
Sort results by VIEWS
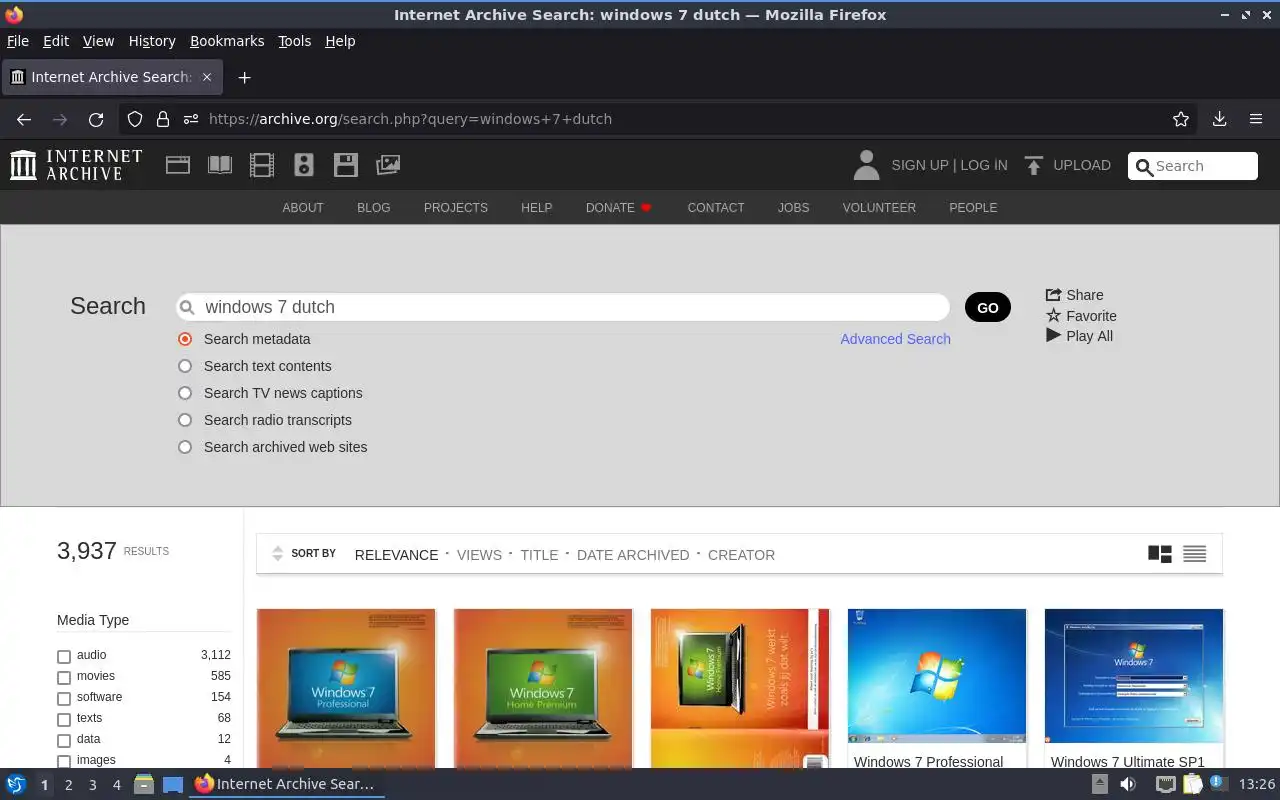point(479,555)
